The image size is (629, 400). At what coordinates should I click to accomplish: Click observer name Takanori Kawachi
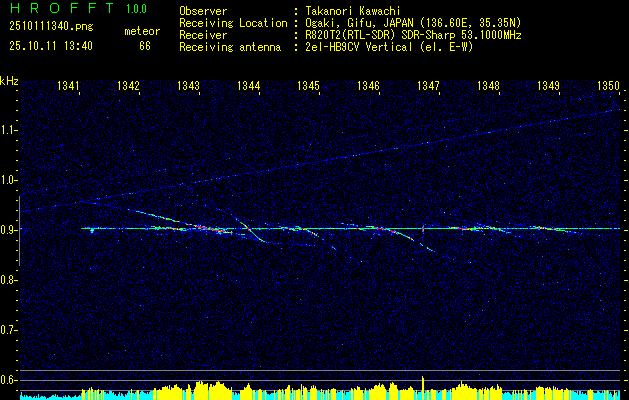[353, 11]
